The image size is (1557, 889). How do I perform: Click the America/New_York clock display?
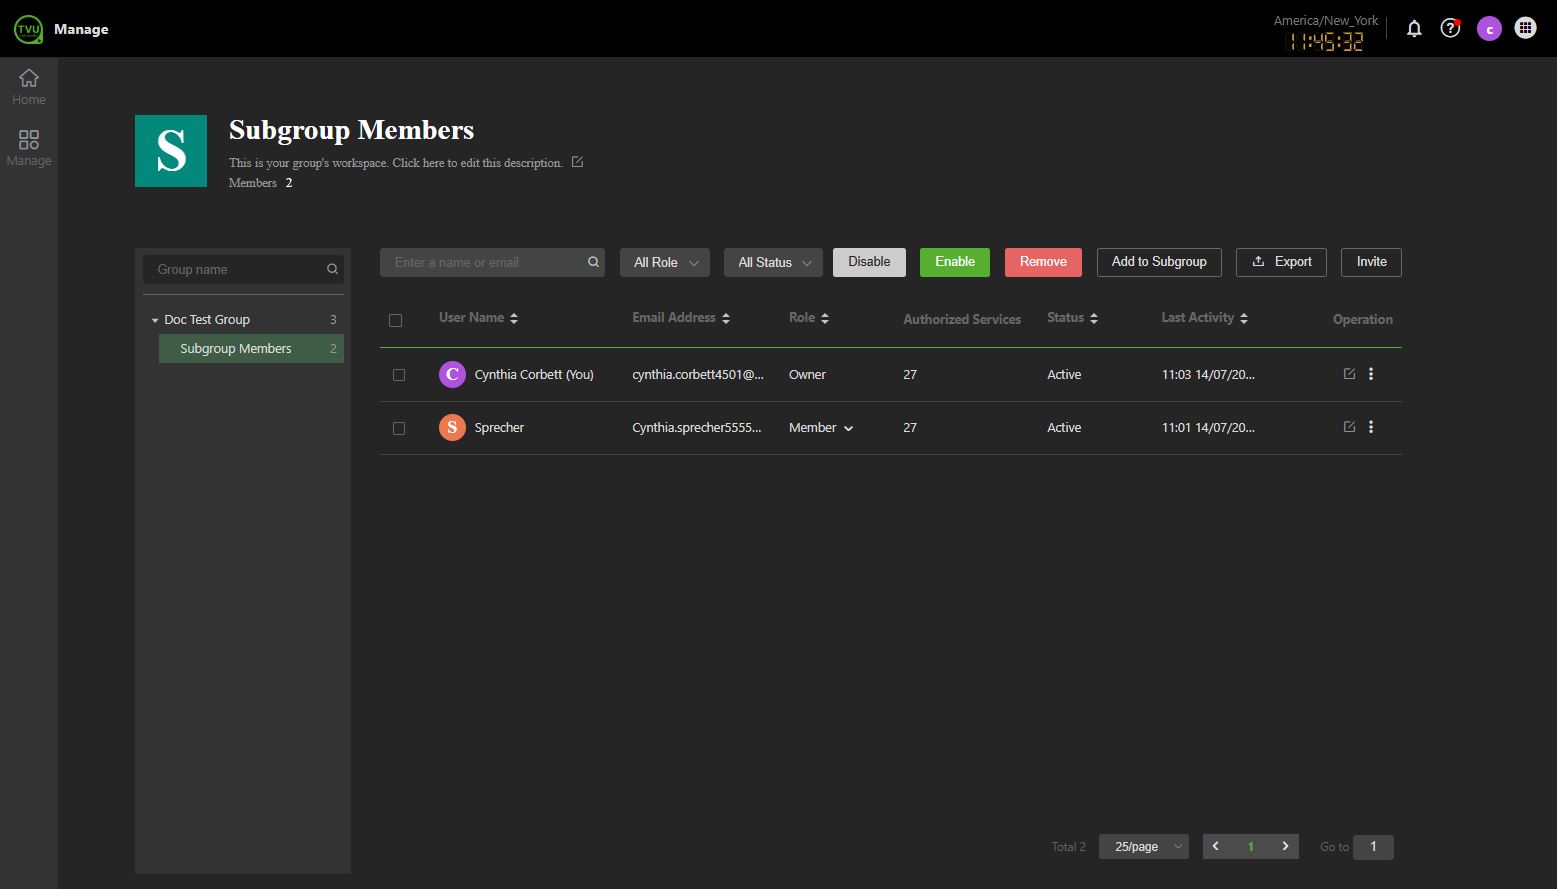(1326, 33)
